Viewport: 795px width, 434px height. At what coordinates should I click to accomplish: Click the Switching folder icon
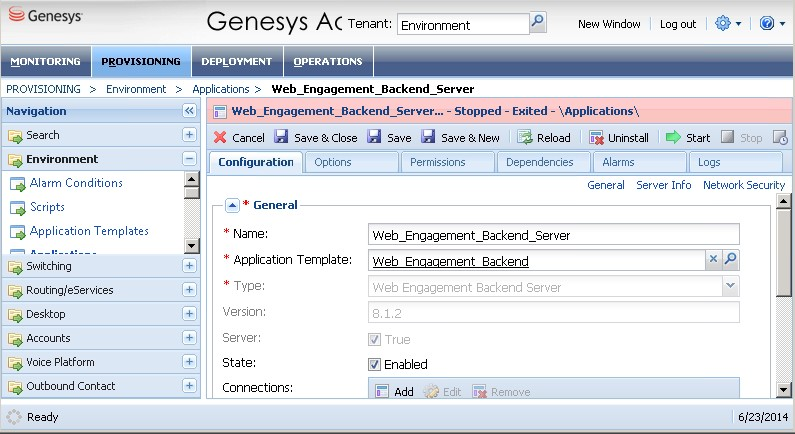(15, 267)
